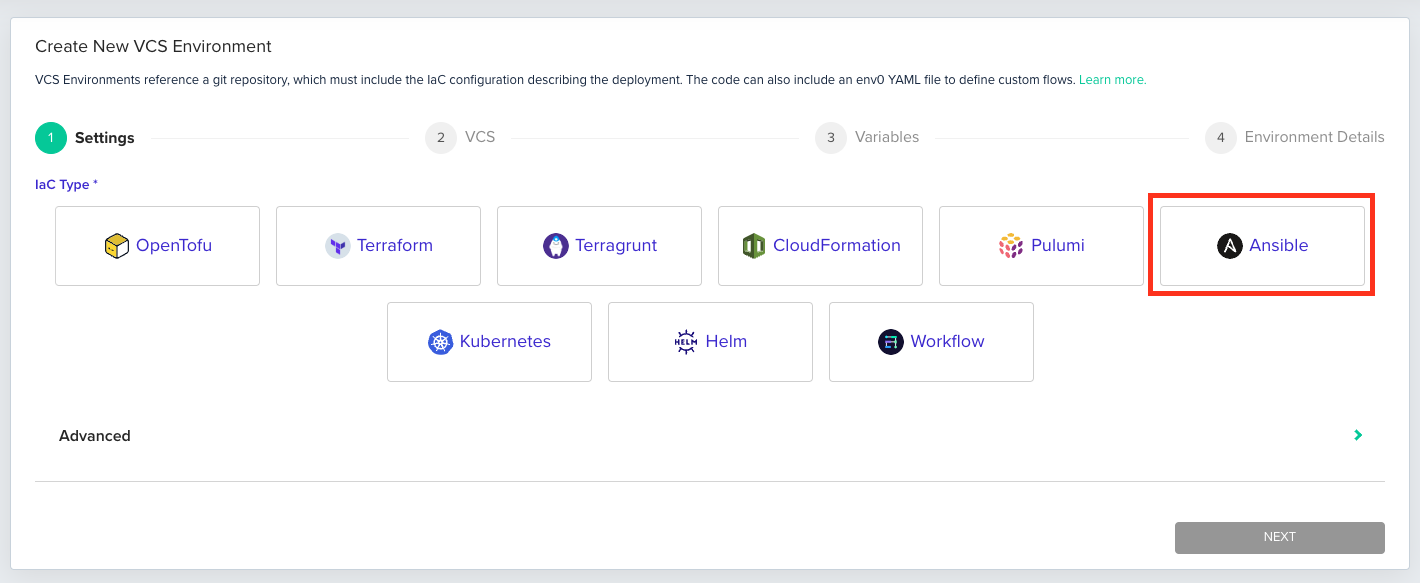Open the Learn more link
The height and width of the screenshot is (583, 1420).
pyautogui.click(x=1112, y=80)
